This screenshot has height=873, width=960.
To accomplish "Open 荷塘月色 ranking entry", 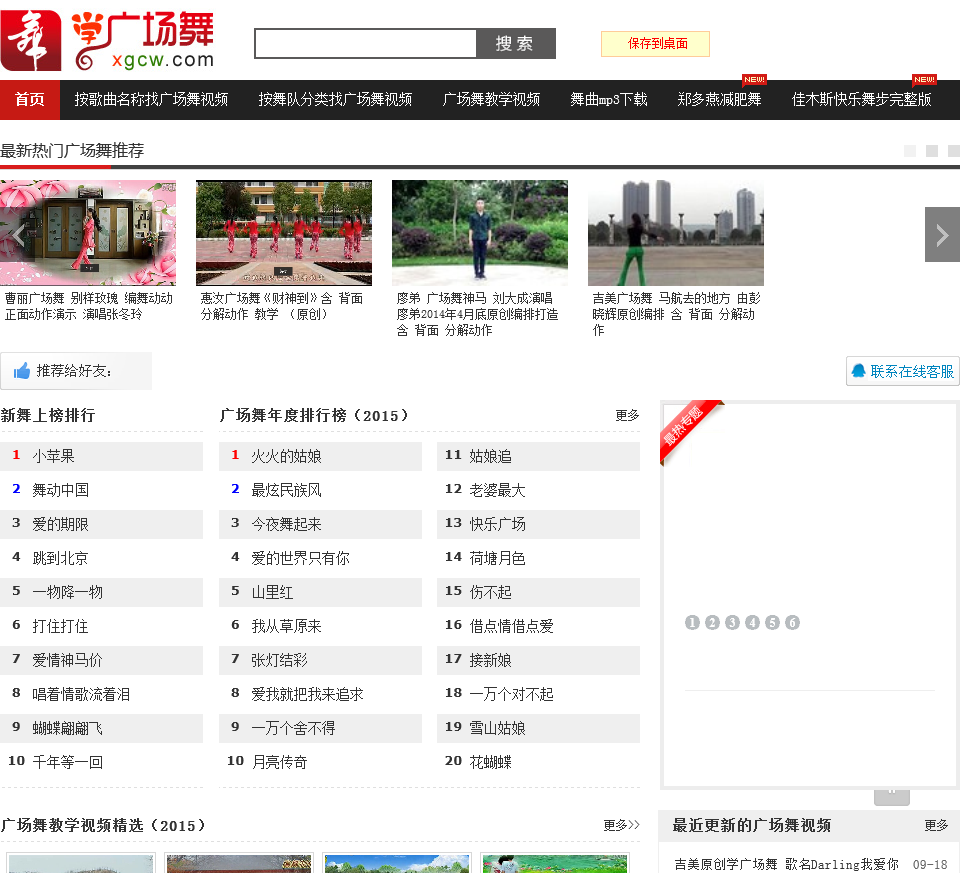I will (498, 558).
